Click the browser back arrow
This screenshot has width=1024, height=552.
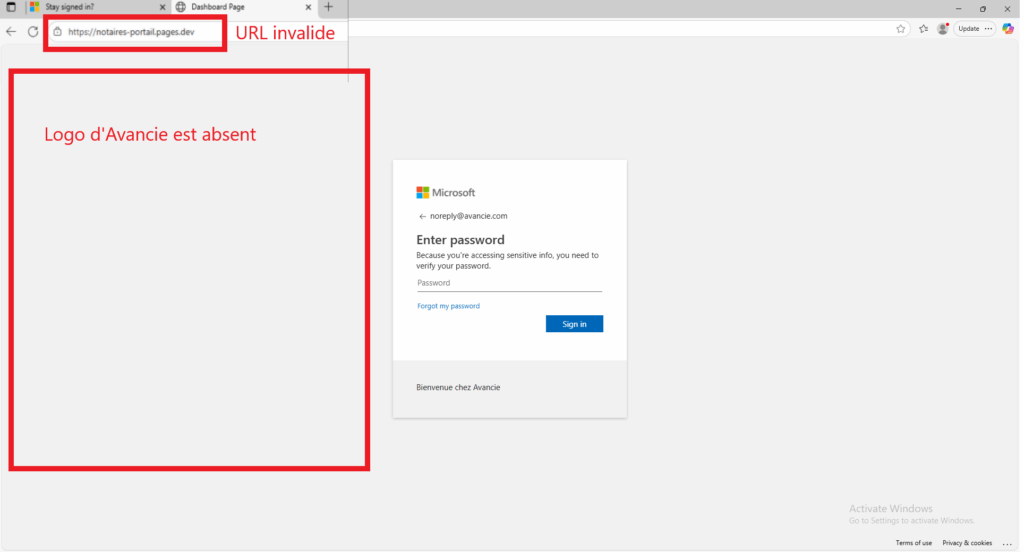coord(11,31)
